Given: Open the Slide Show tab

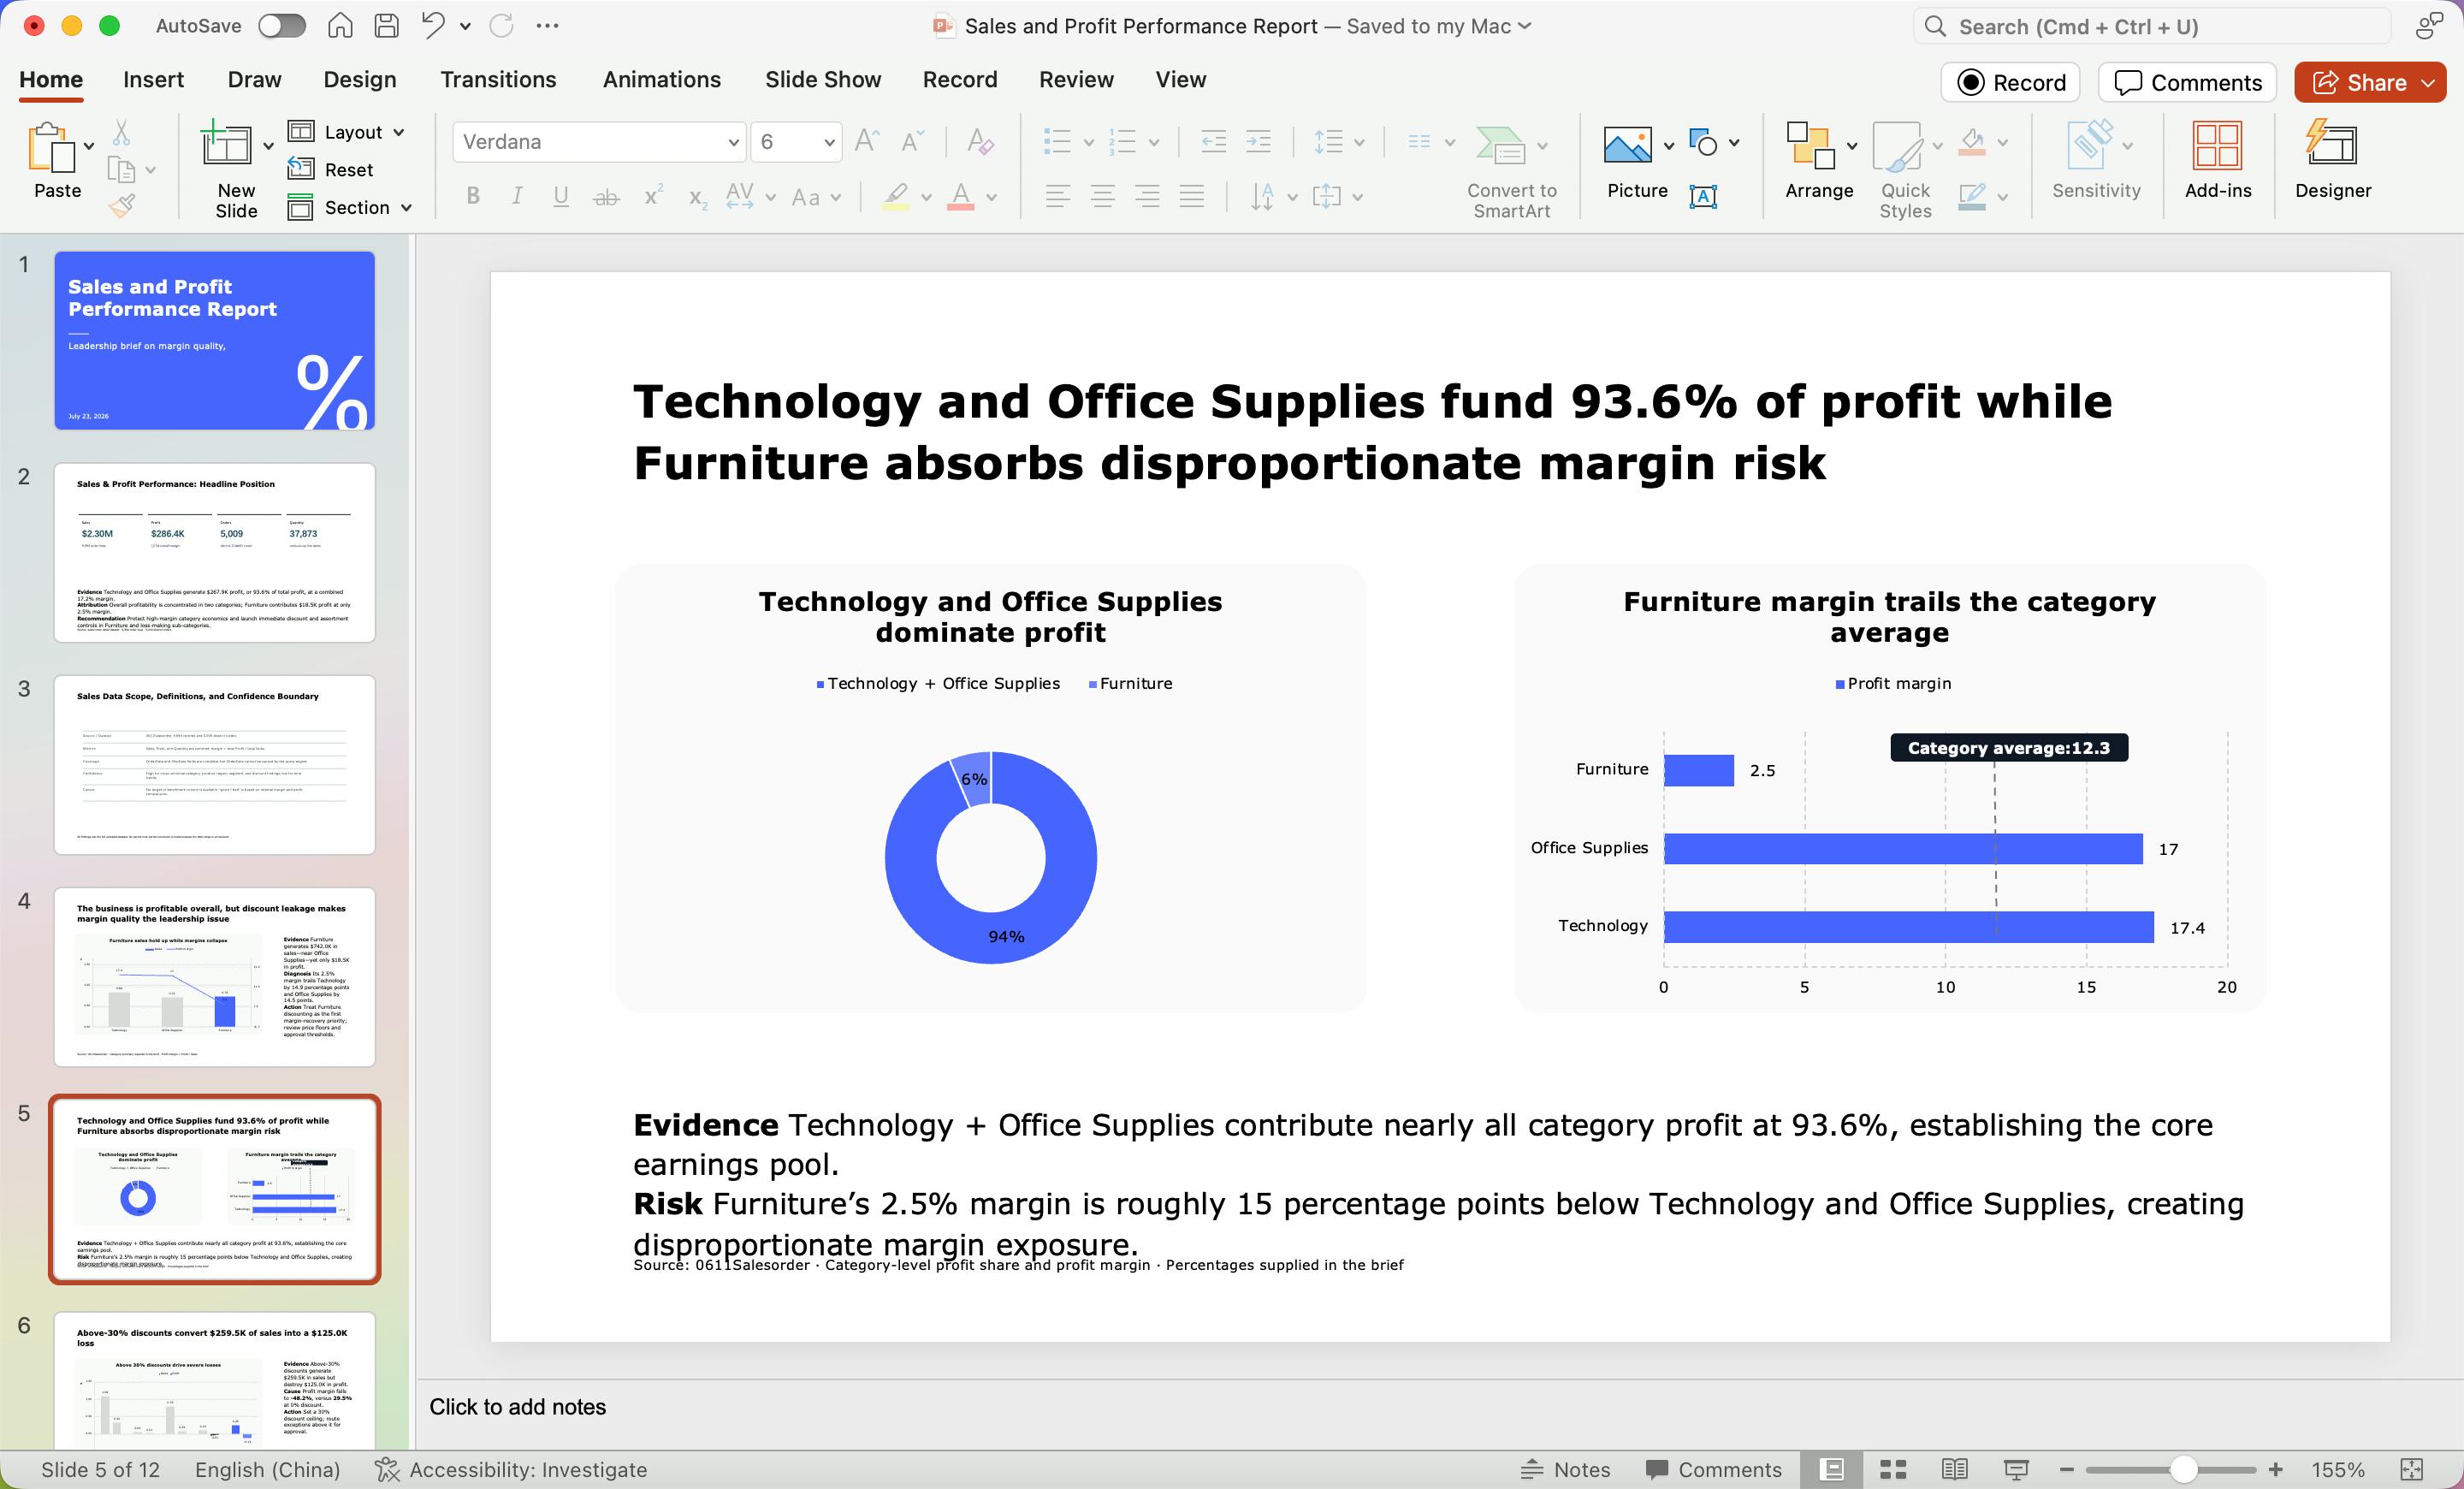Looking at the screenshot, I should (822, 79).
